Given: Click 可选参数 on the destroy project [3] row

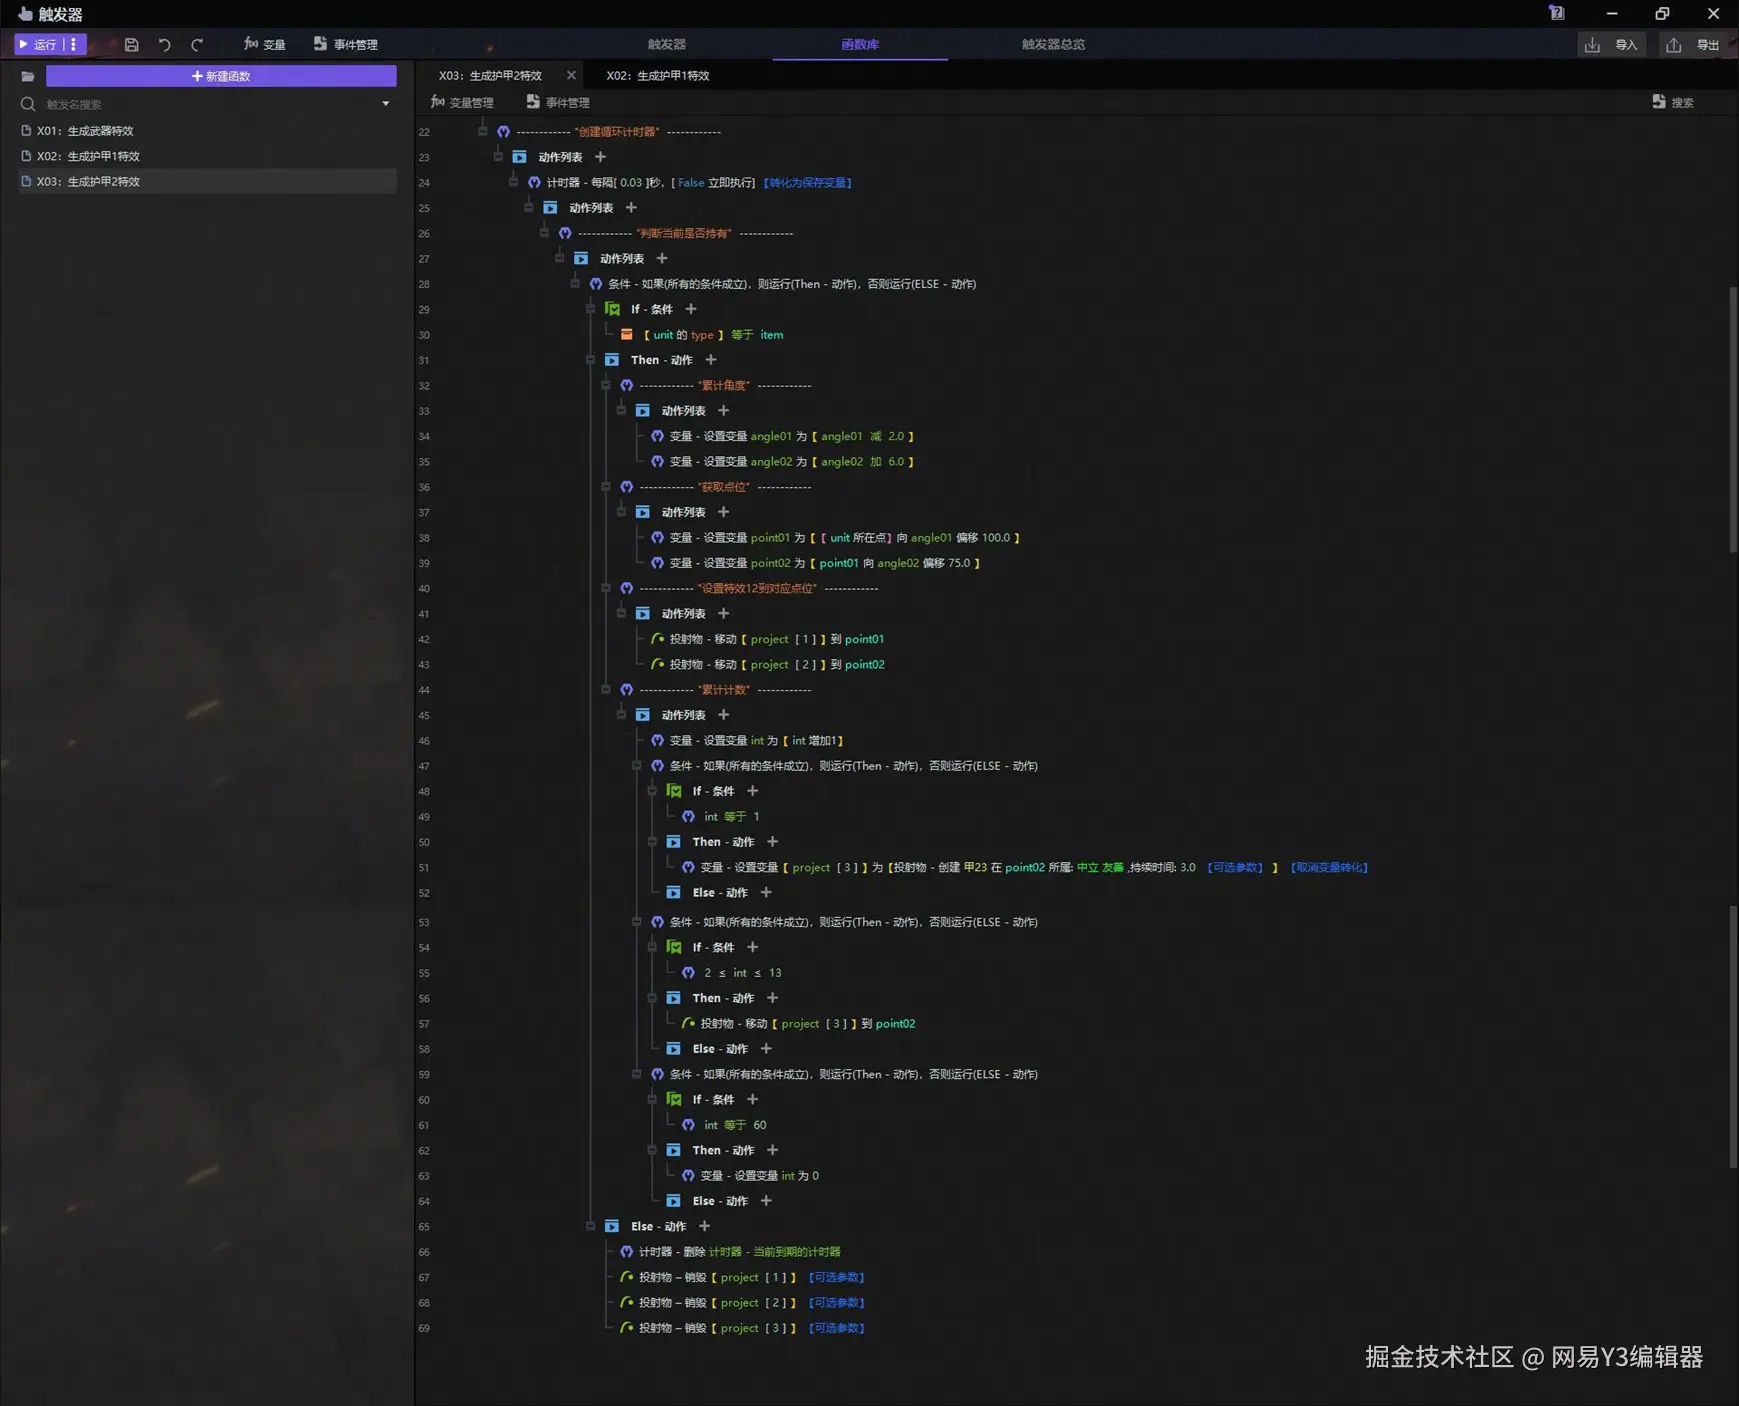Looking at the screenshot, I should [x=837, y=1328].
